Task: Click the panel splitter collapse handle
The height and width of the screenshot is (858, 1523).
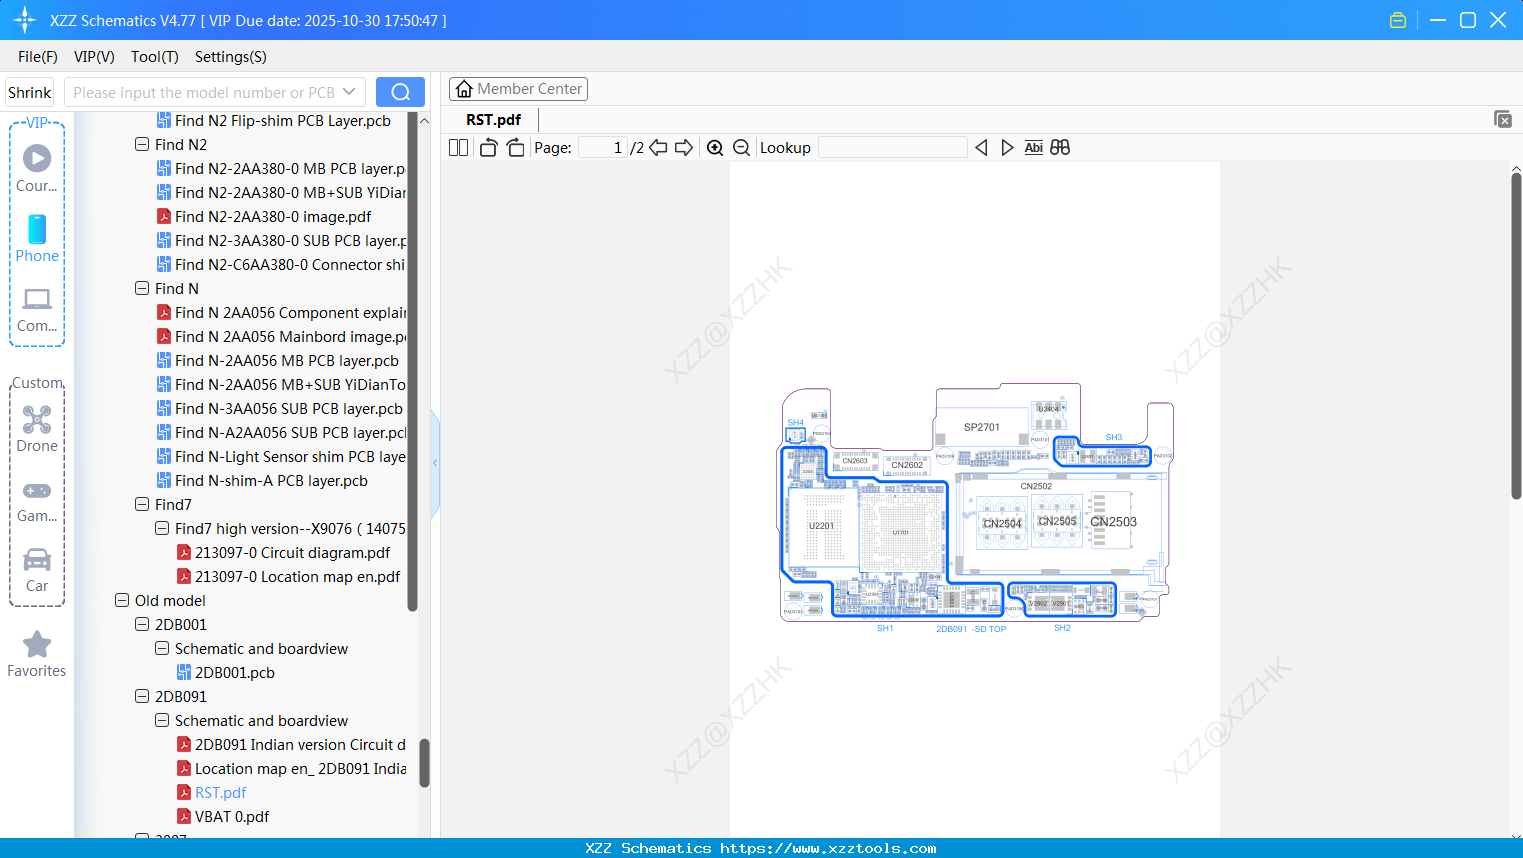Action: pos(435,463)
